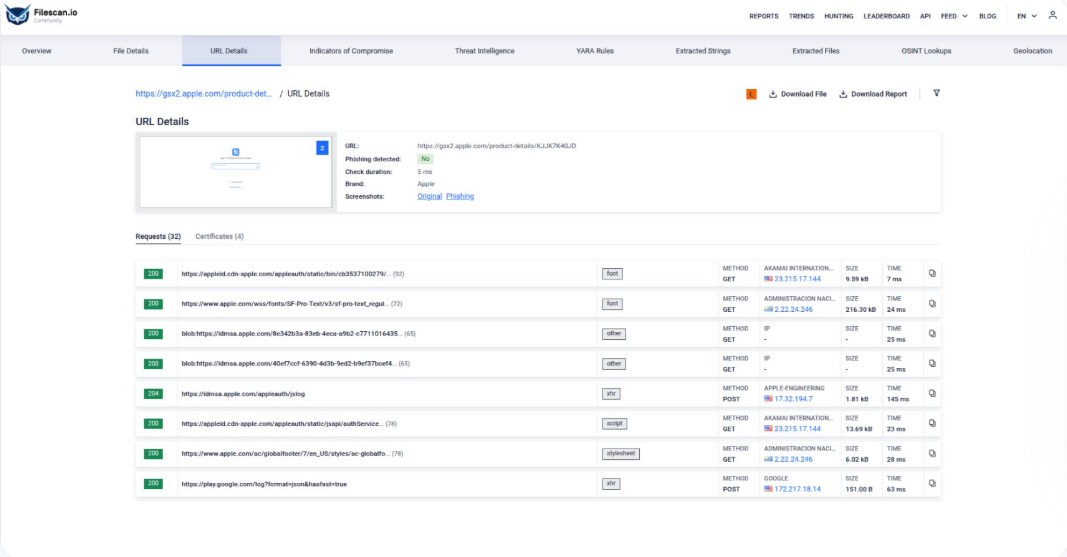The width and height of the screenshot is (1067, 557).
Task: Click the script type tag
Action: click(x=614, y=424)
